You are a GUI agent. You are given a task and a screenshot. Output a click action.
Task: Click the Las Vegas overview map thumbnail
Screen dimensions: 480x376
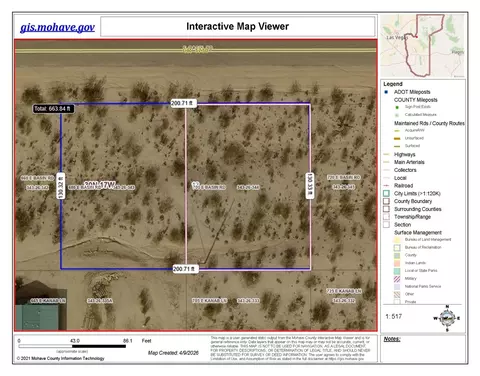pos(423,45)
